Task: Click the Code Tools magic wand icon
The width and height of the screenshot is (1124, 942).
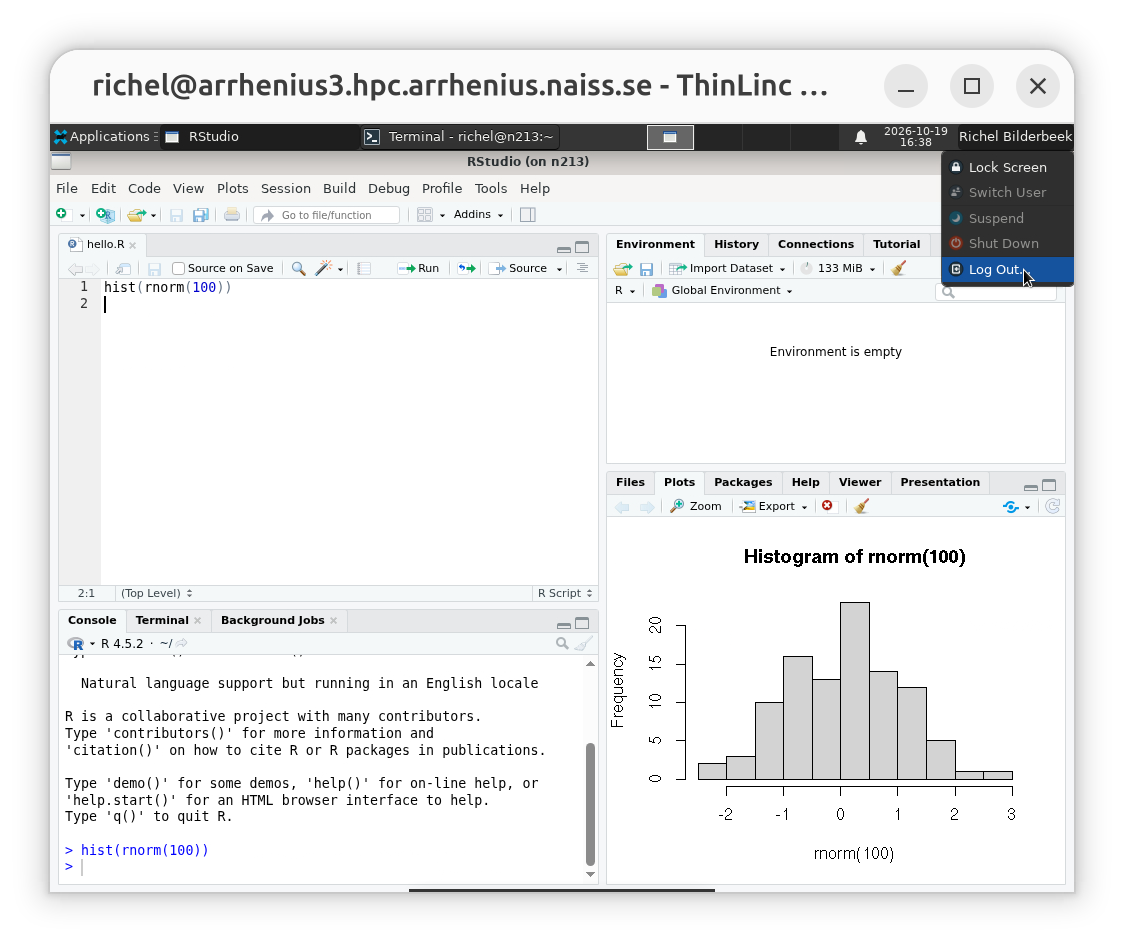Action: 324,268
